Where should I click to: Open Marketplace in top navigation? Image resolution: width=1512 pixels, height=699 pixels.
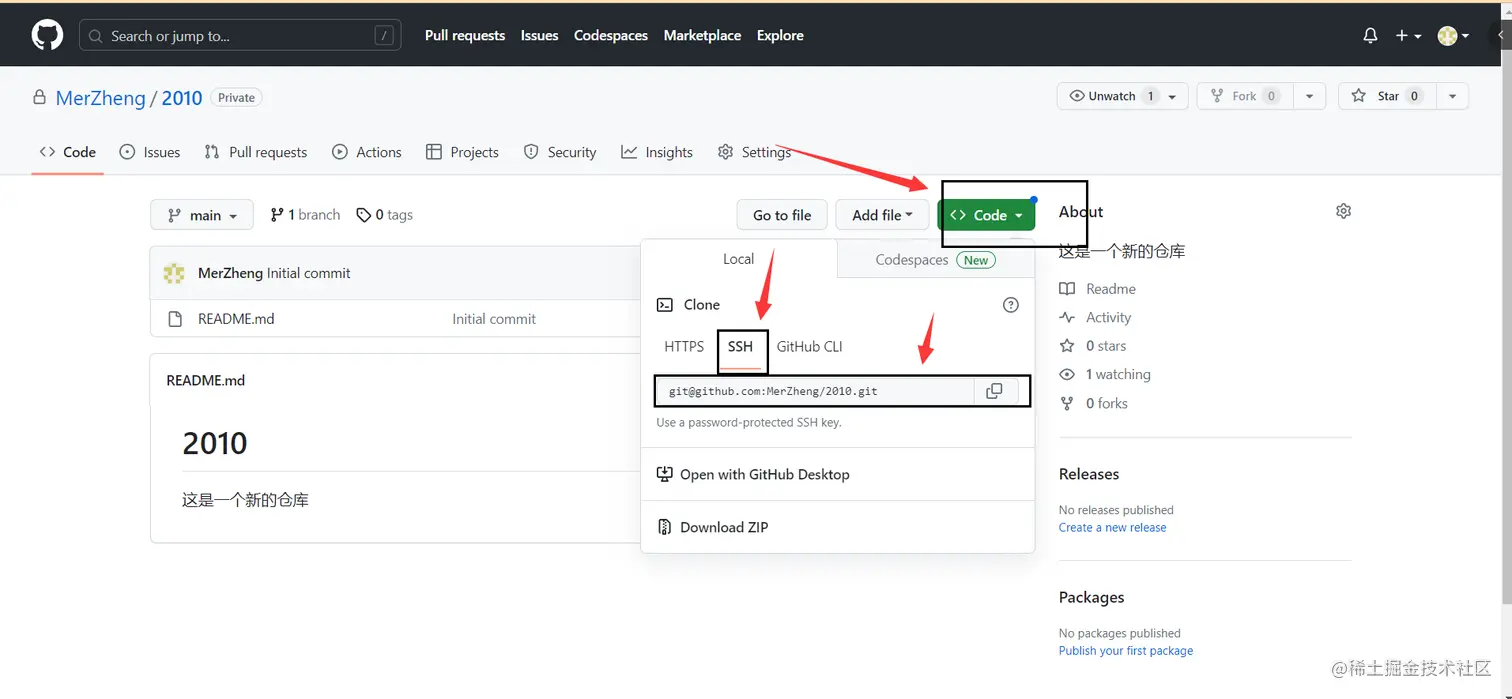click(x=702, y=35)
